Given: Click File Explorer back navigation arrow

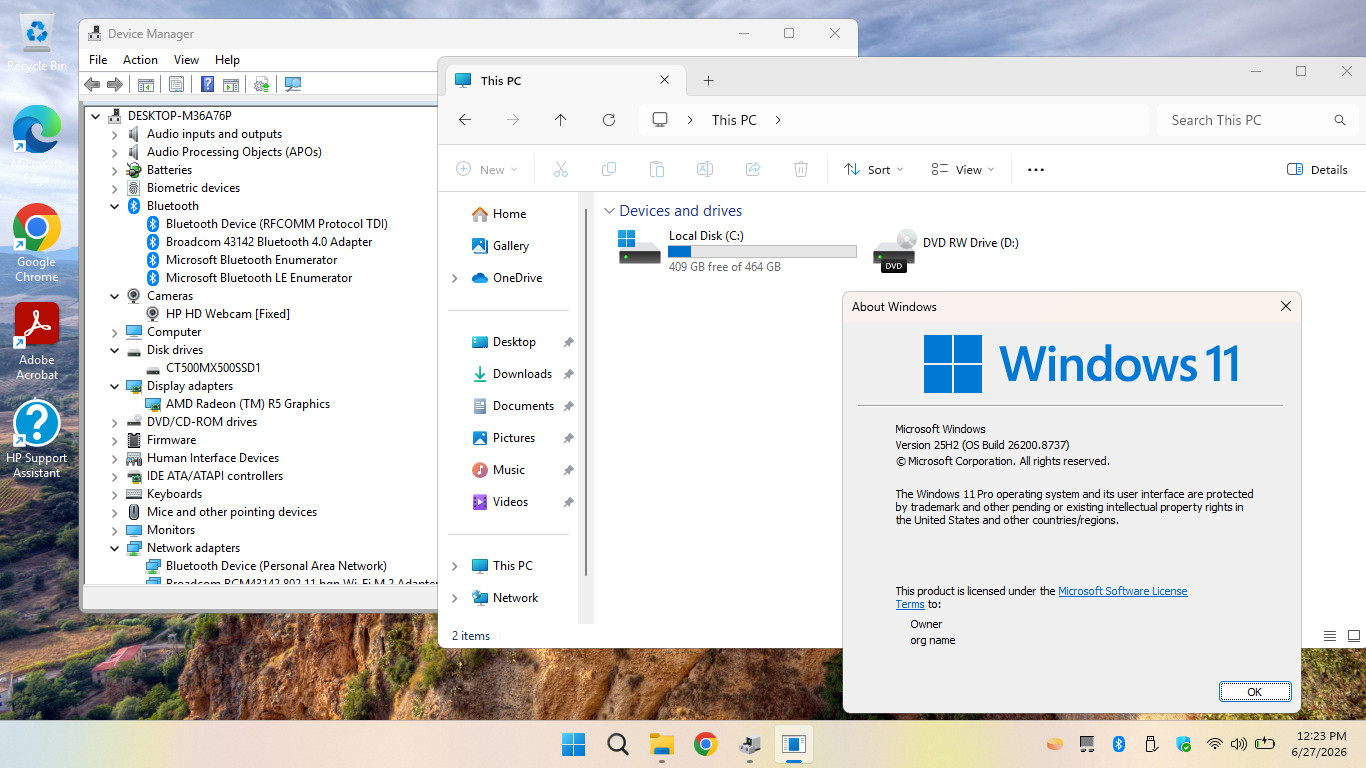Looking at the screenshot, I should pyautogui.click(x=465, y=120).
